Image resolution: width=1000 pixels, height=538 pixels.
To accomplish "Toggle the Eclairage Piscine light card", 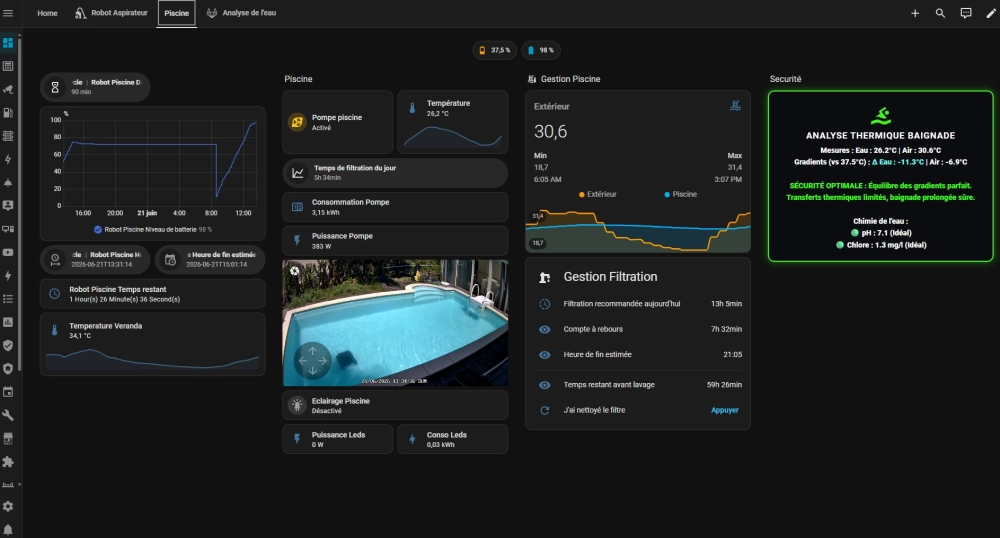I will click(x=395, y=405).
